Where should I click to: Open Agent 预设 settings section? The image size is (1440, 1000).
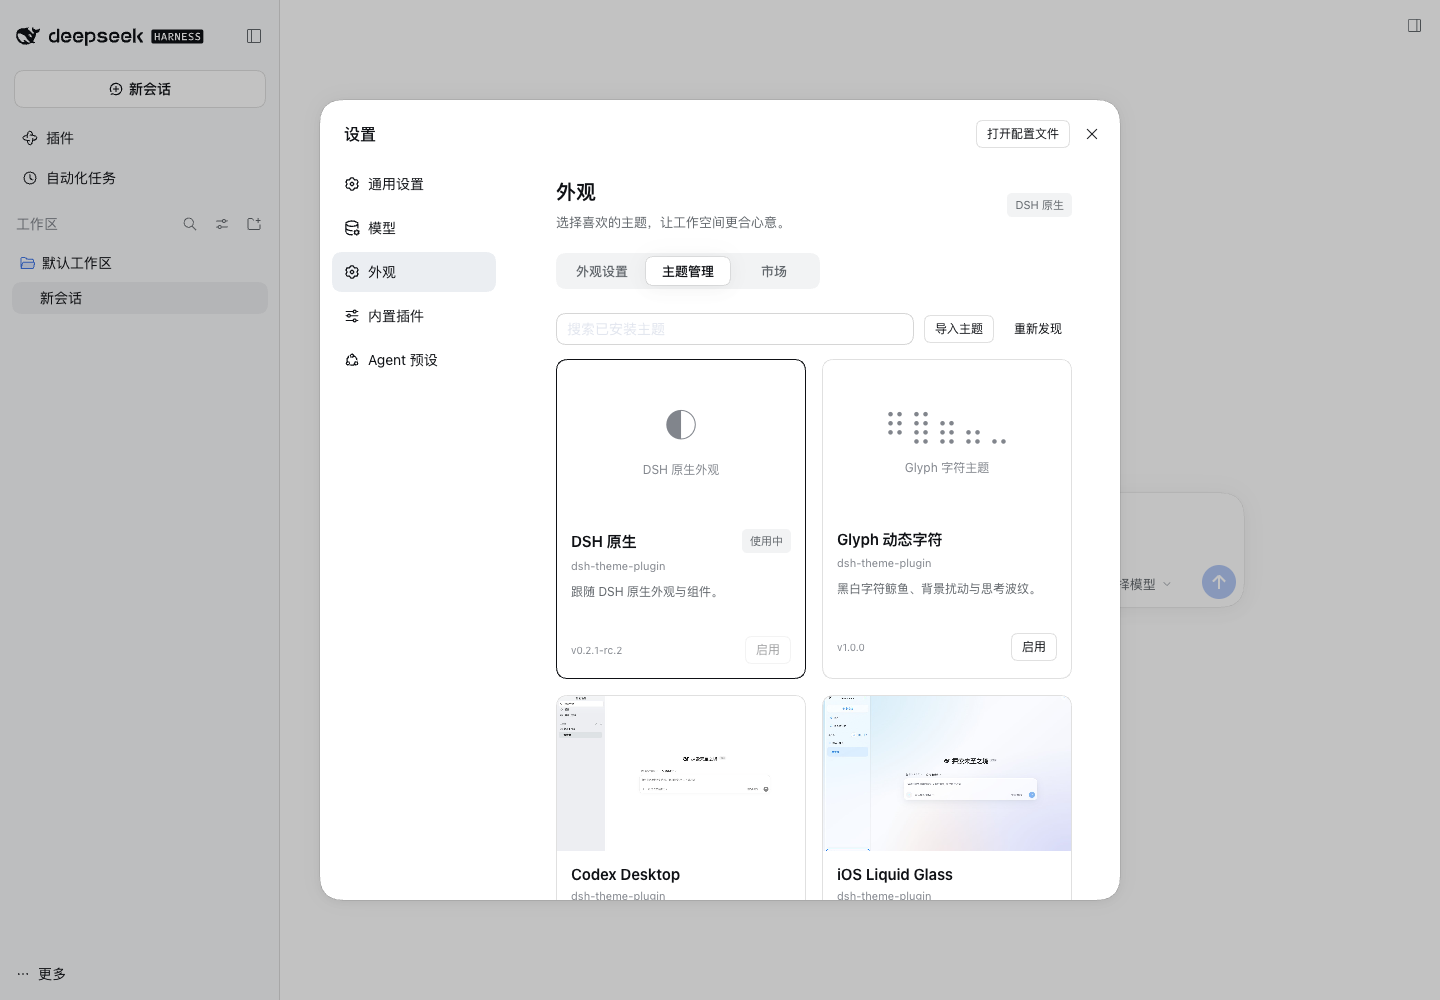click(414, 360)
